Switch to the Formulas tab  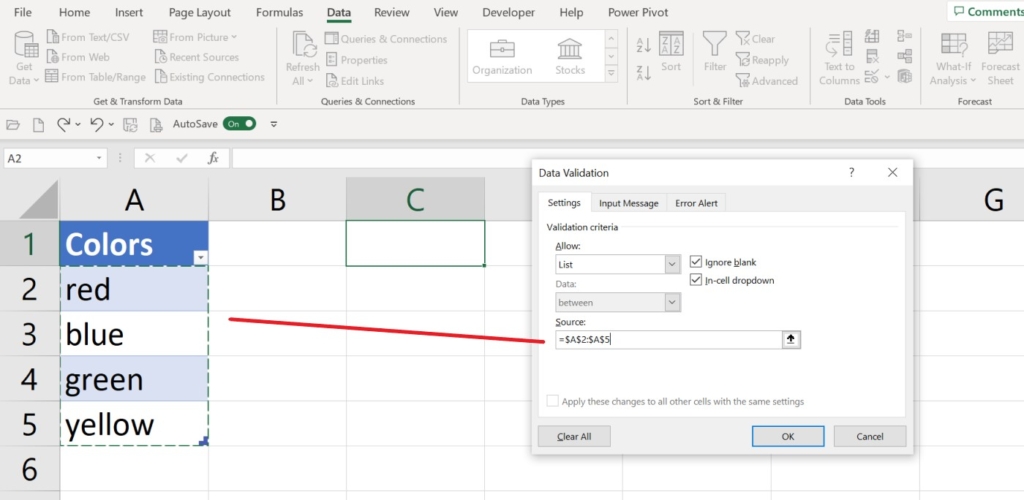coord(280,12)
